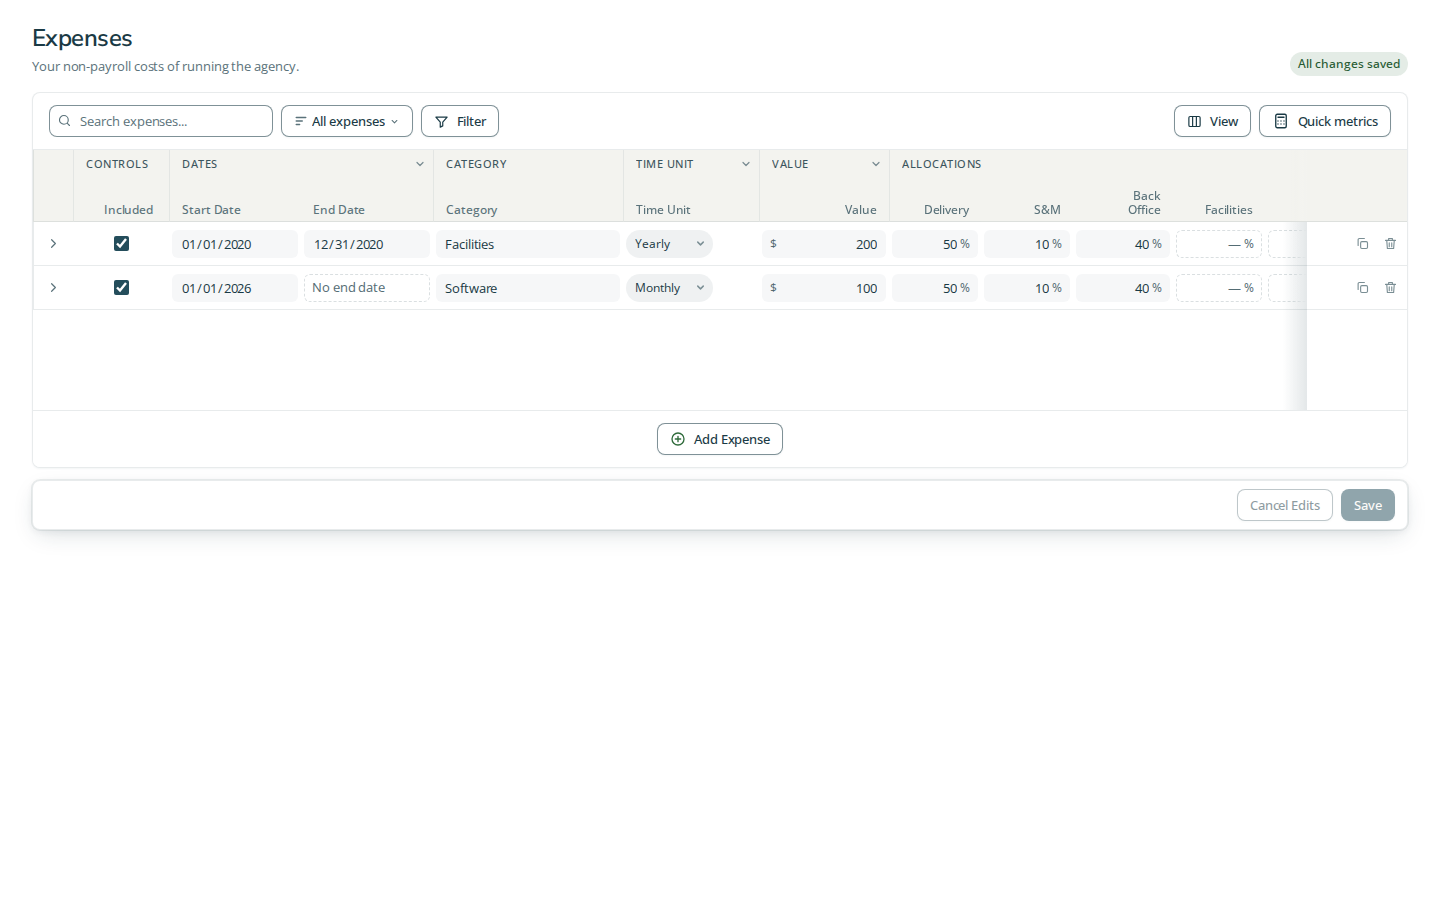Uncheck Included for the Software expense

click(121, 288)
